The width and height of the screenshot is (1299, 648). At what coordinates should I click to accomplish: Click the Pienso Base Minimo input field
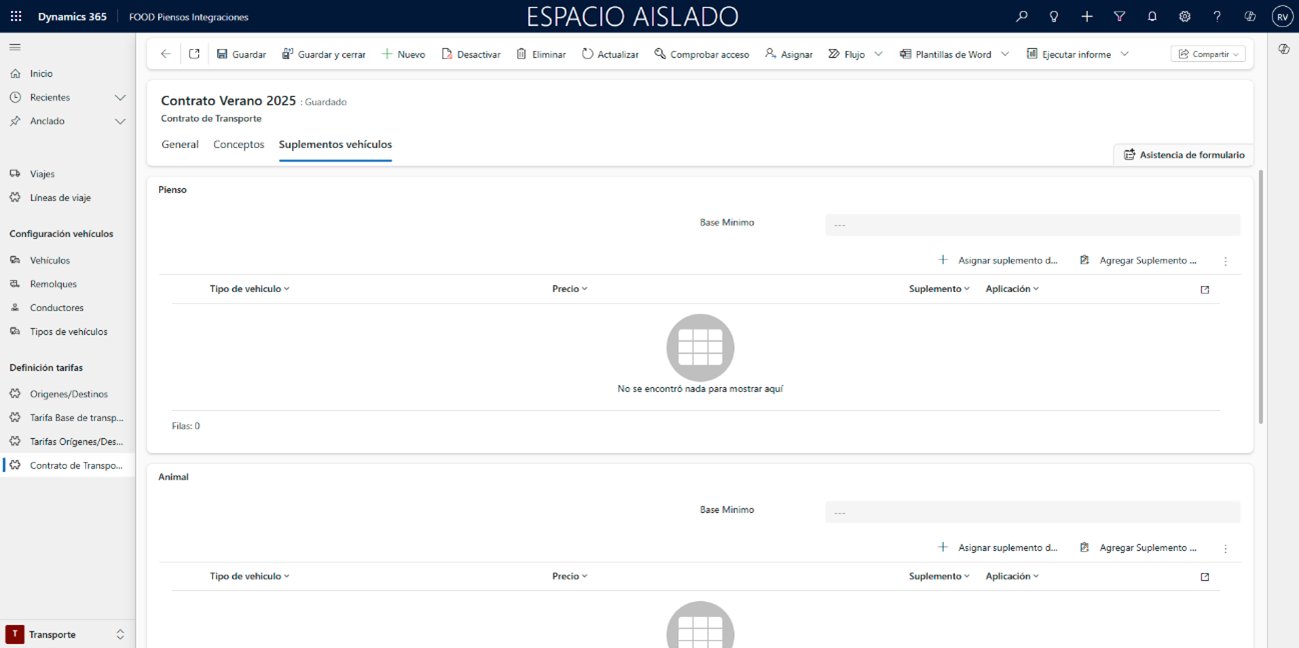[1032, 225]
